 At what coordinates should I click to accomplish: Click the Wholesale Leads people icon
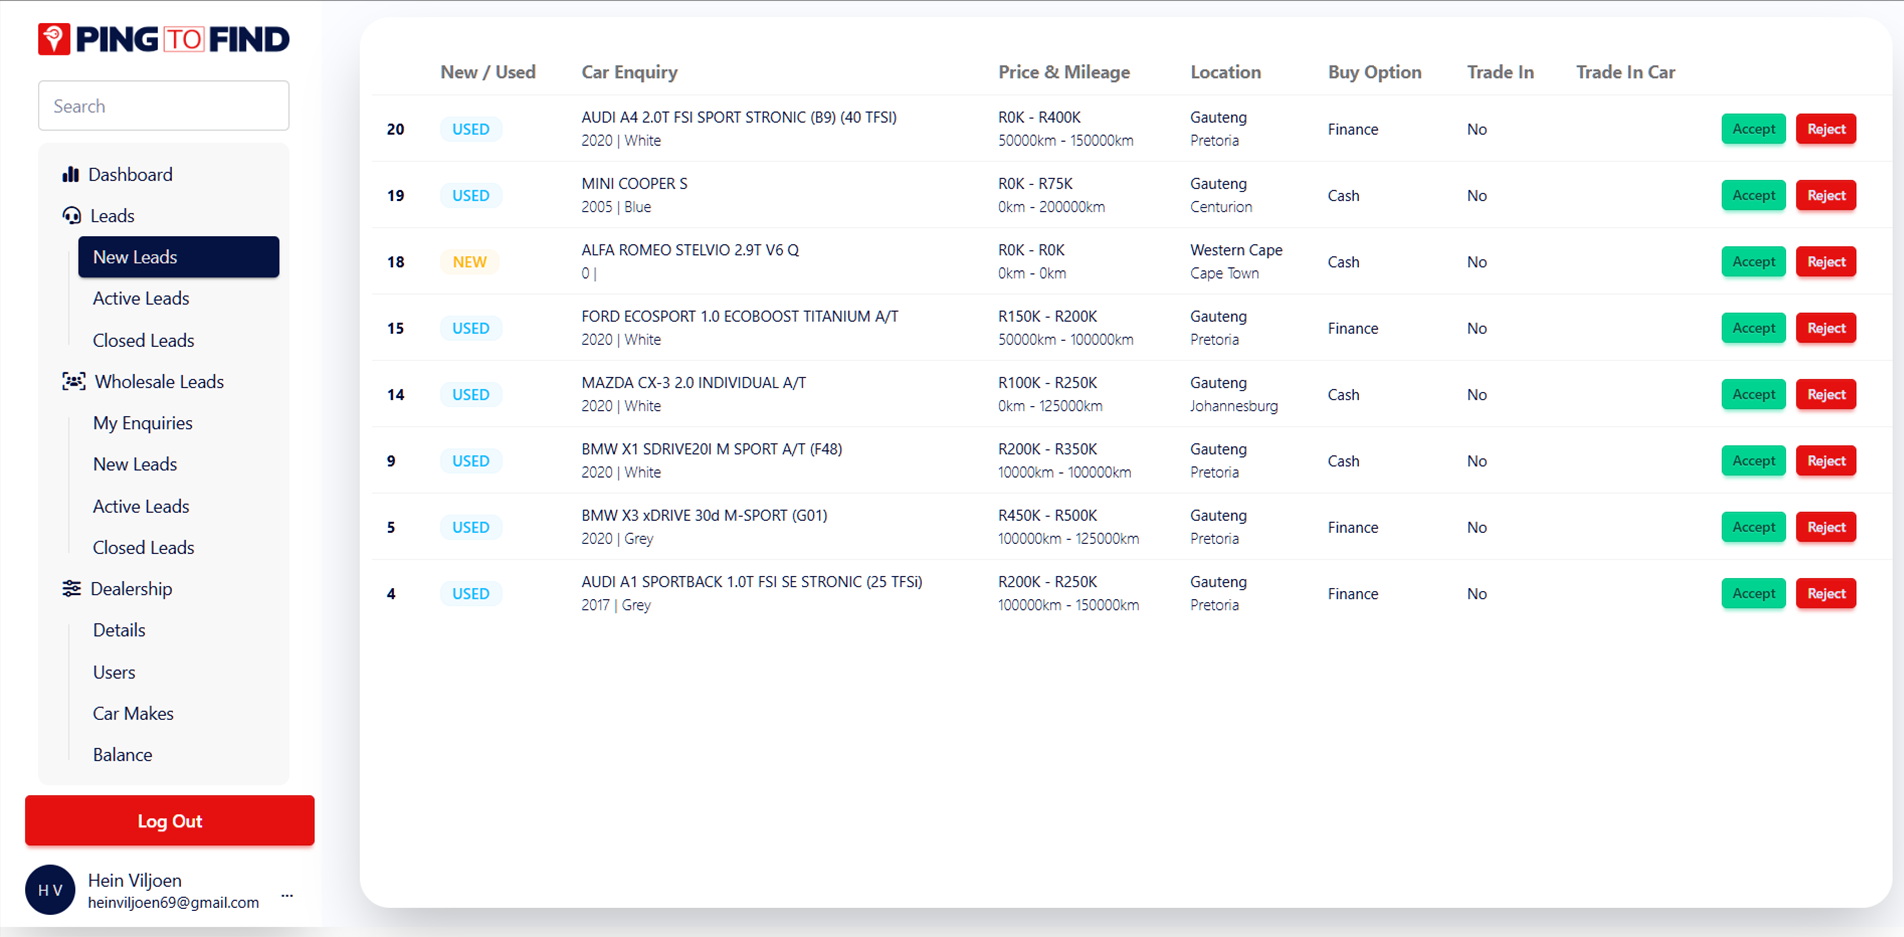[74, 382]
